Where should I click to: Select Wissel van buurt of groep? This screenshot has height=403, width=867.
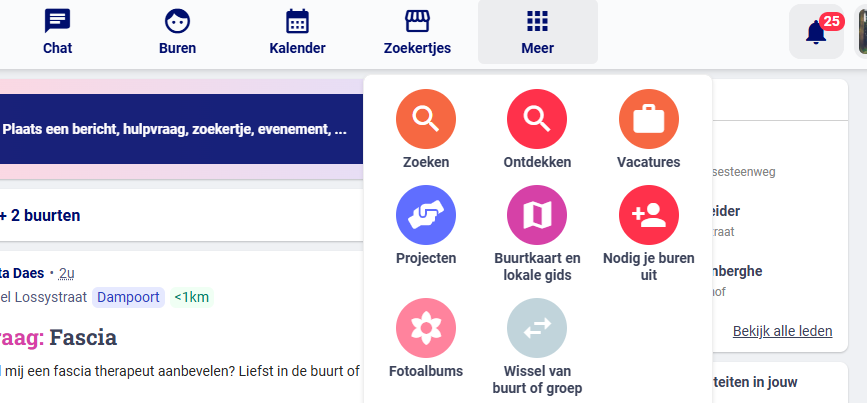pos(537,328)
